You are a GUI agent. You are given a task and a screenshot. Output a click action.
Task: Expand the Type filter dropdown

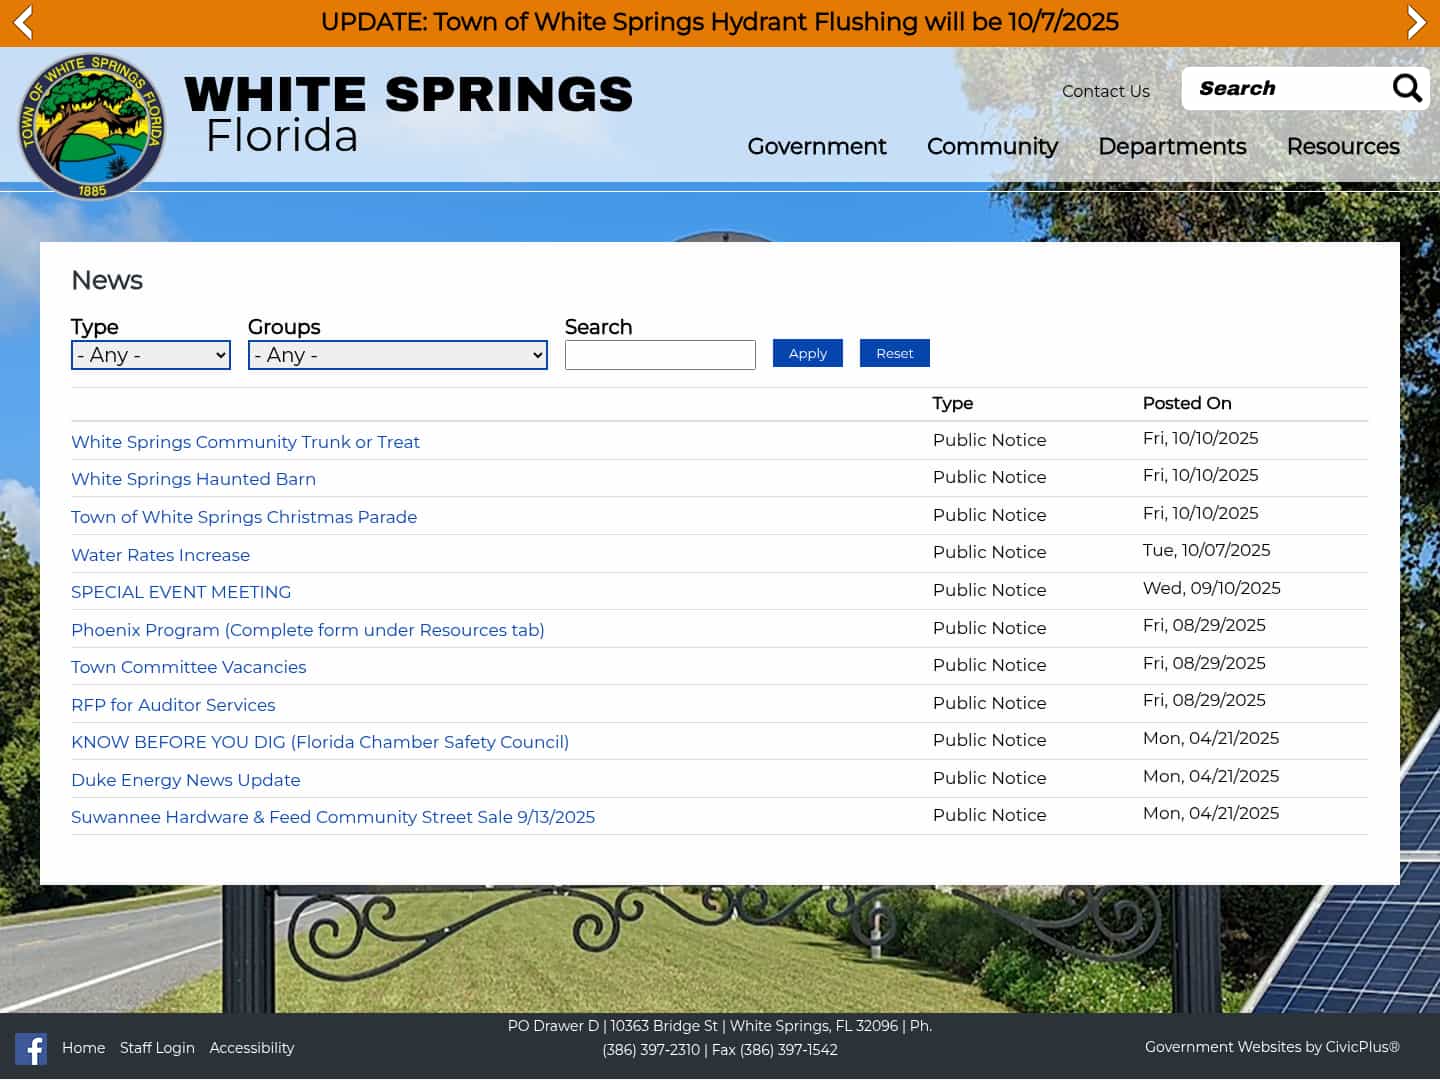coord(151,355)
